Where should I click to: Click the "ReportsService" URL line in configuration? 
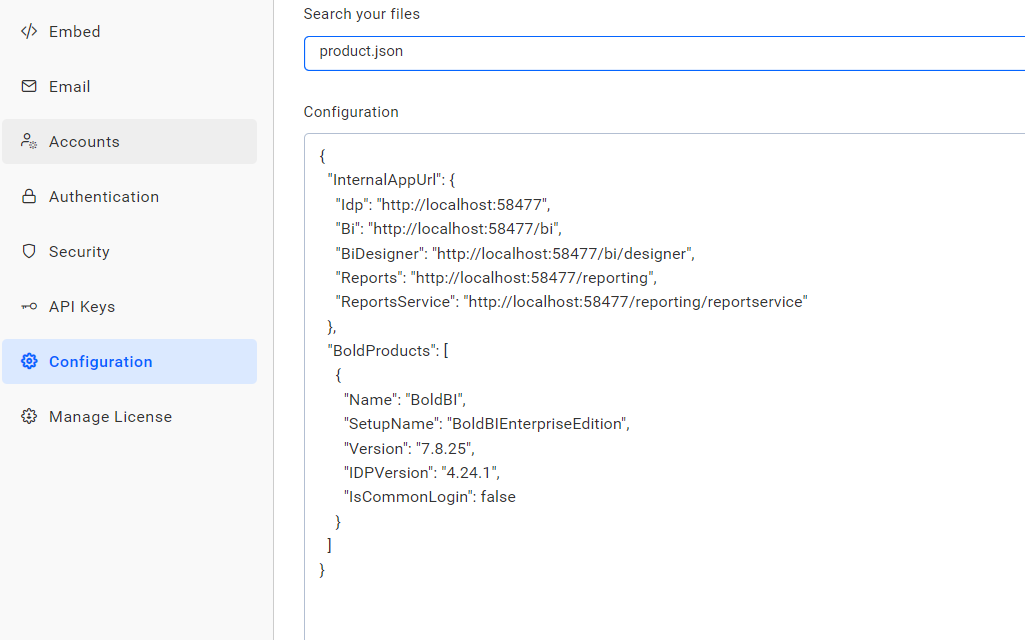click(x=570, y=302)
